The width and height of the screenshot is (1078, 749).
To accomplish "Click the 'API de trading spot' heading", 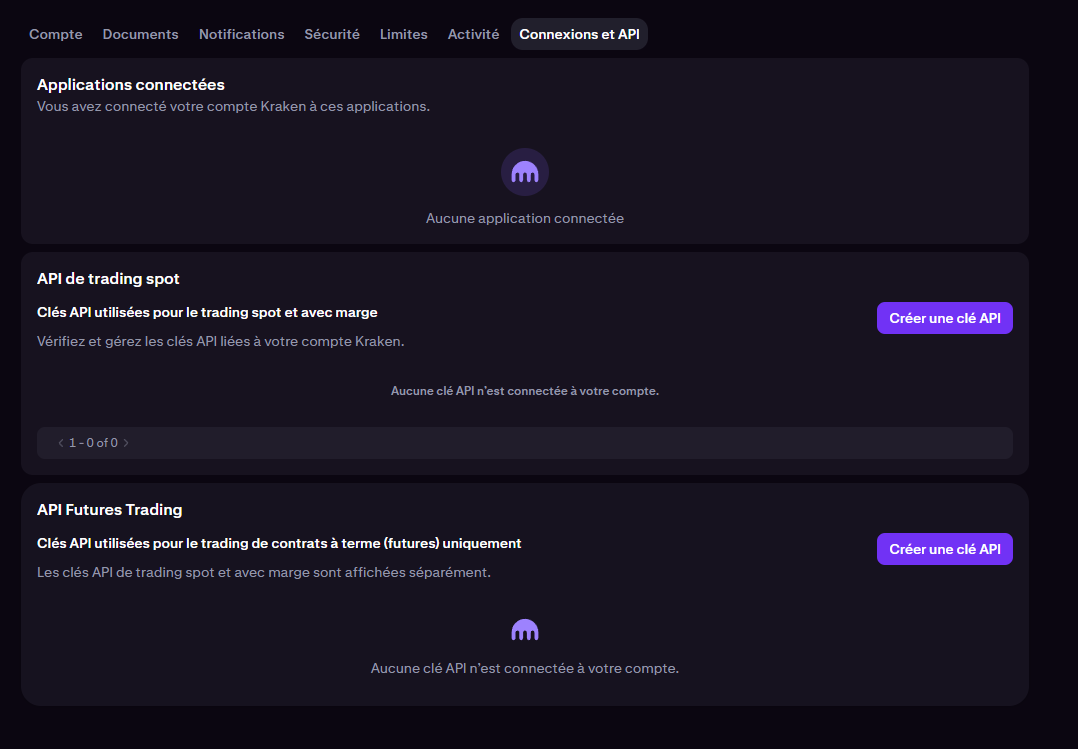I will coord(108,278).
